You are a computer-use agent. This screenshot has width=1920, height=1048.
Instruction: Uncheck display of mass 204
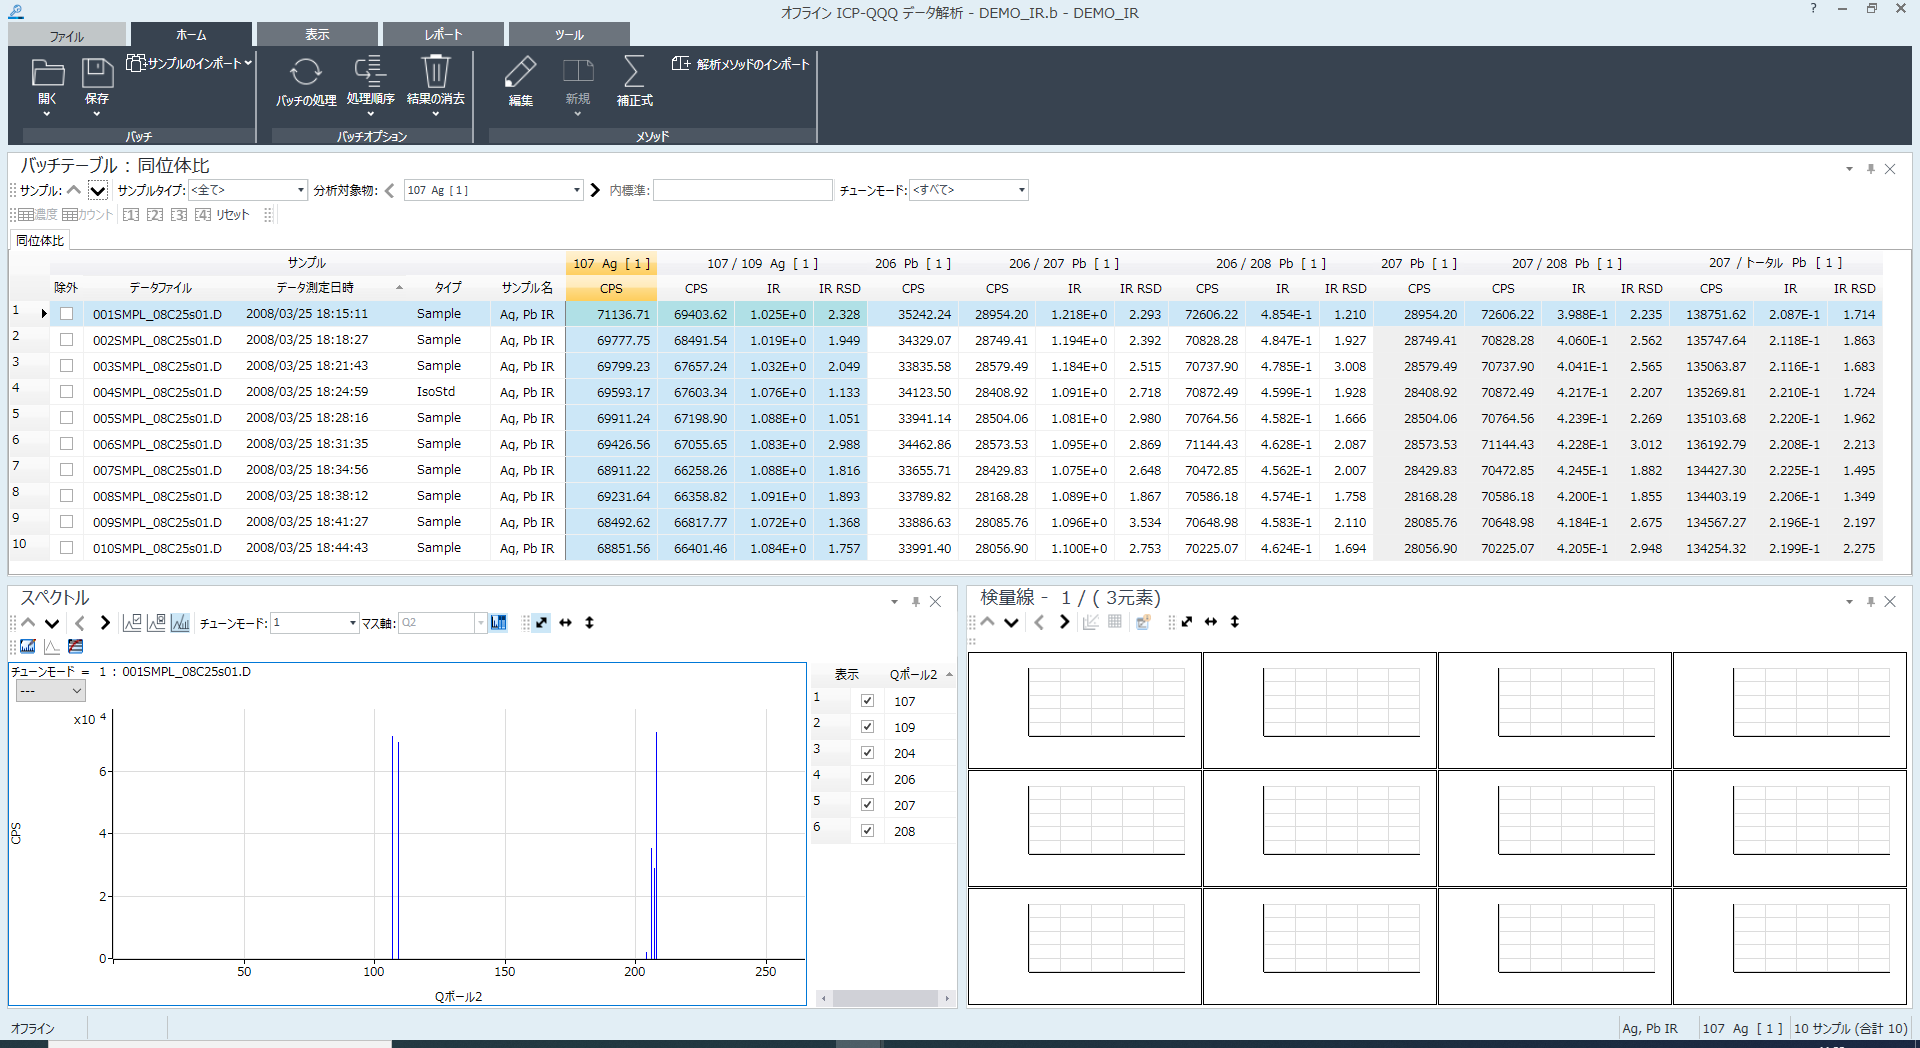(x=867, y=753)
